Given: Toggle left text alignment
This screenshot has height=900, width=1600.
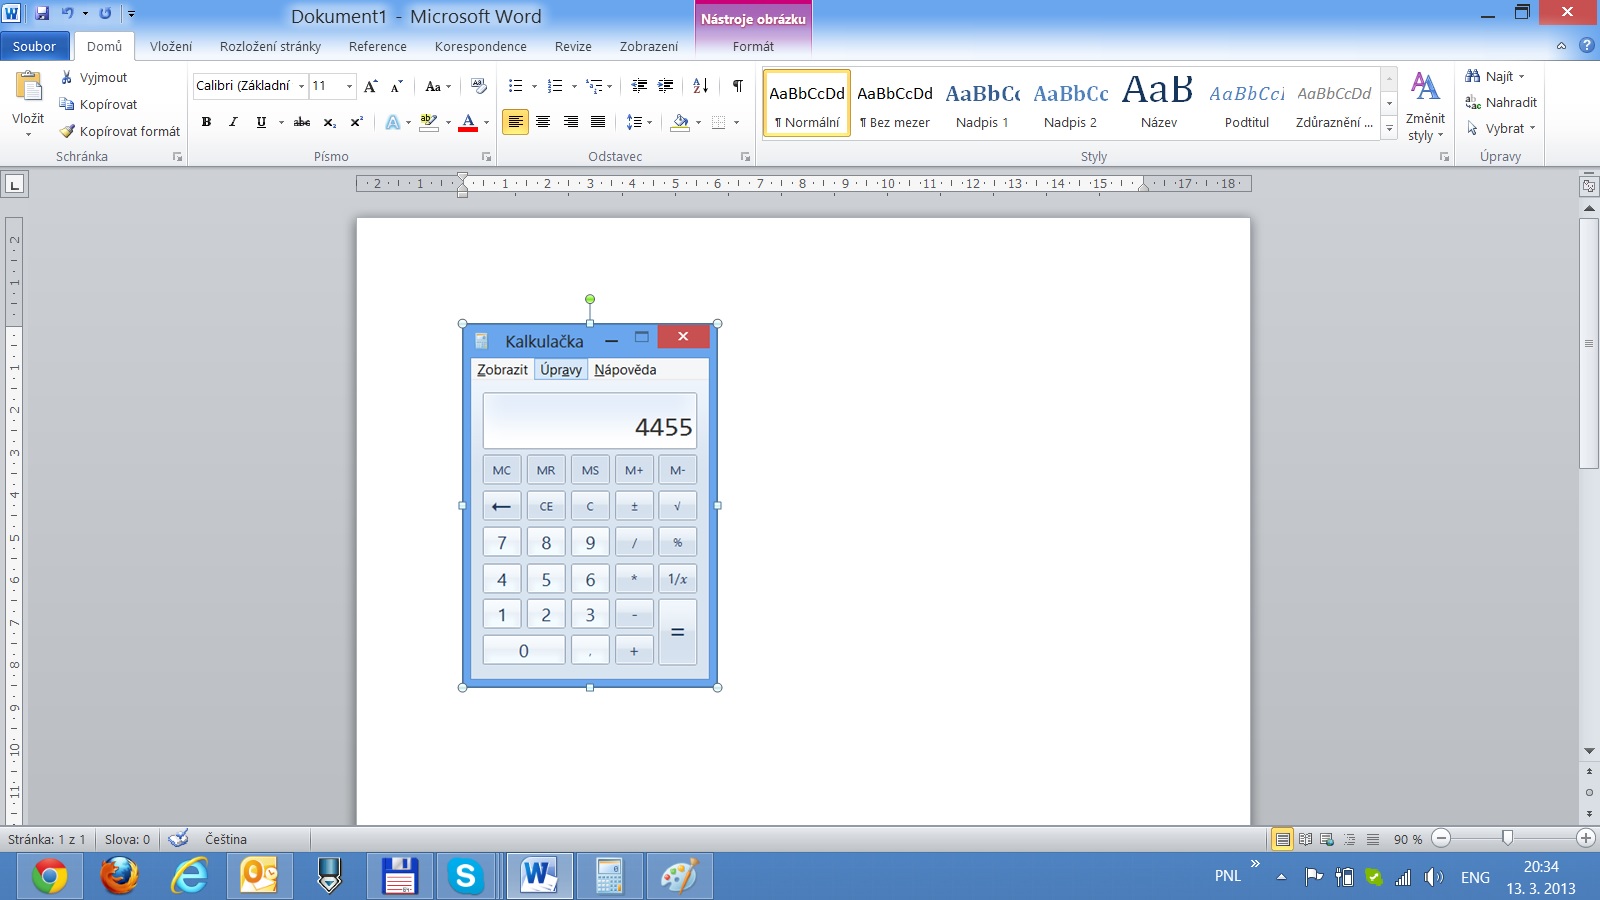Looking at the screenshot, I should click(515, 122).
